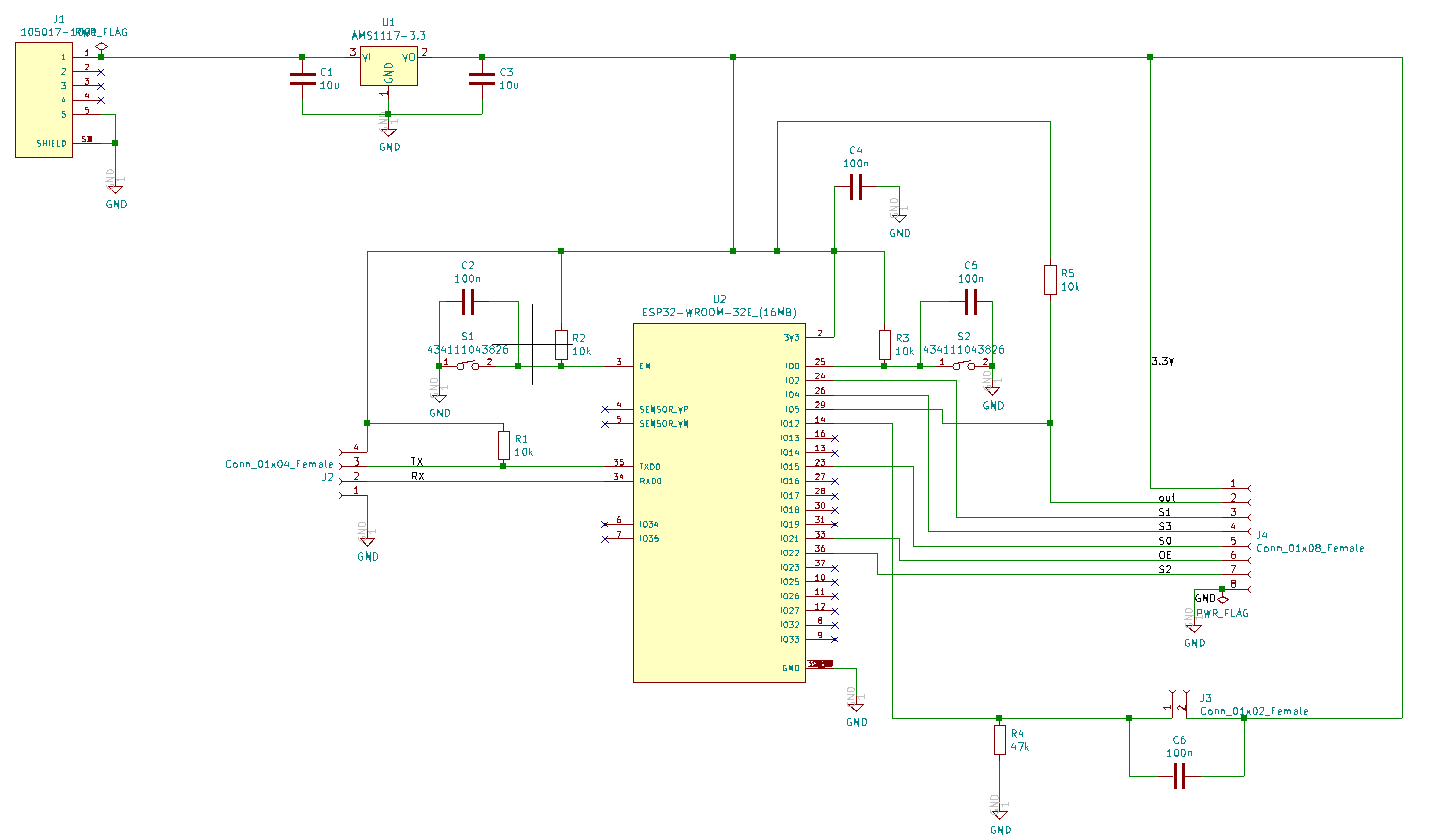
Task: Click the TXD0 pin label on U2
Action: pos(650,467)
